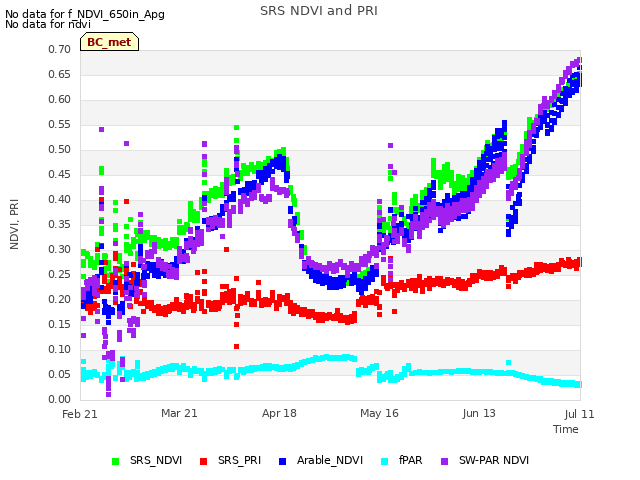Screen dimensions: 640x480
Task: Click the 0.30 y-axis tick label
Action: [x=60, y=249]
